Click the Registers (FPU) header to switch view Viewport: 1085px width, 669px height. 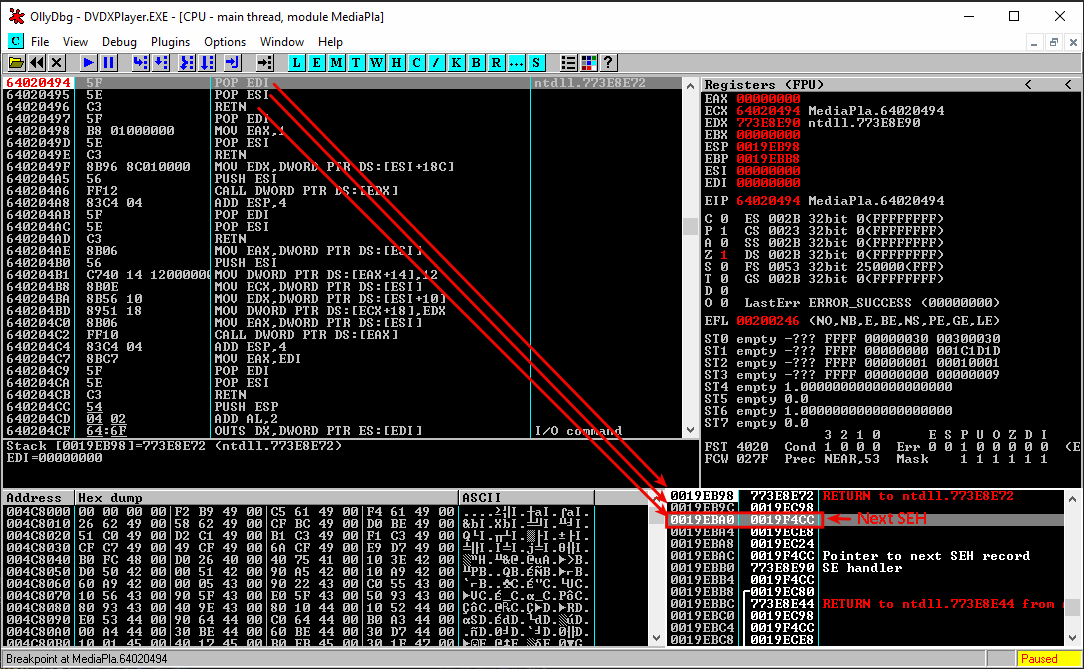point(764,84)
